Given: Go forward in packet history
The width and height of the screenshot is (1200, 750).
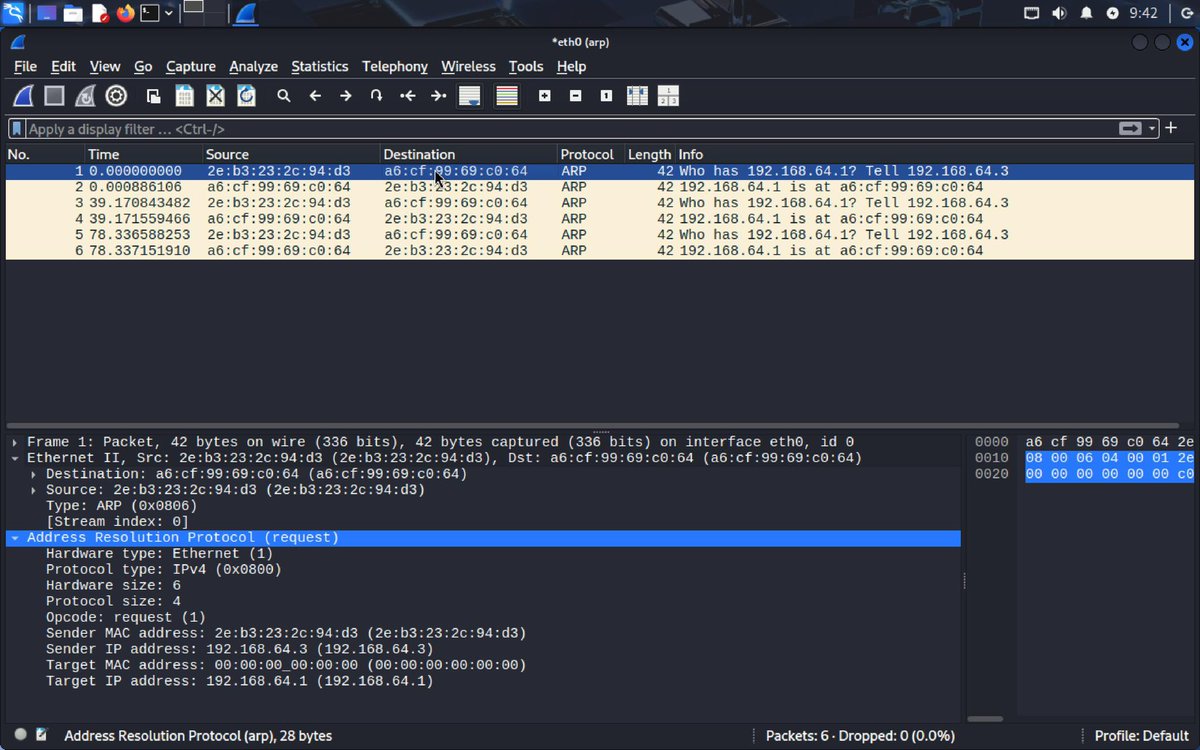Looking at the screenshot, I should coord(346,96).
